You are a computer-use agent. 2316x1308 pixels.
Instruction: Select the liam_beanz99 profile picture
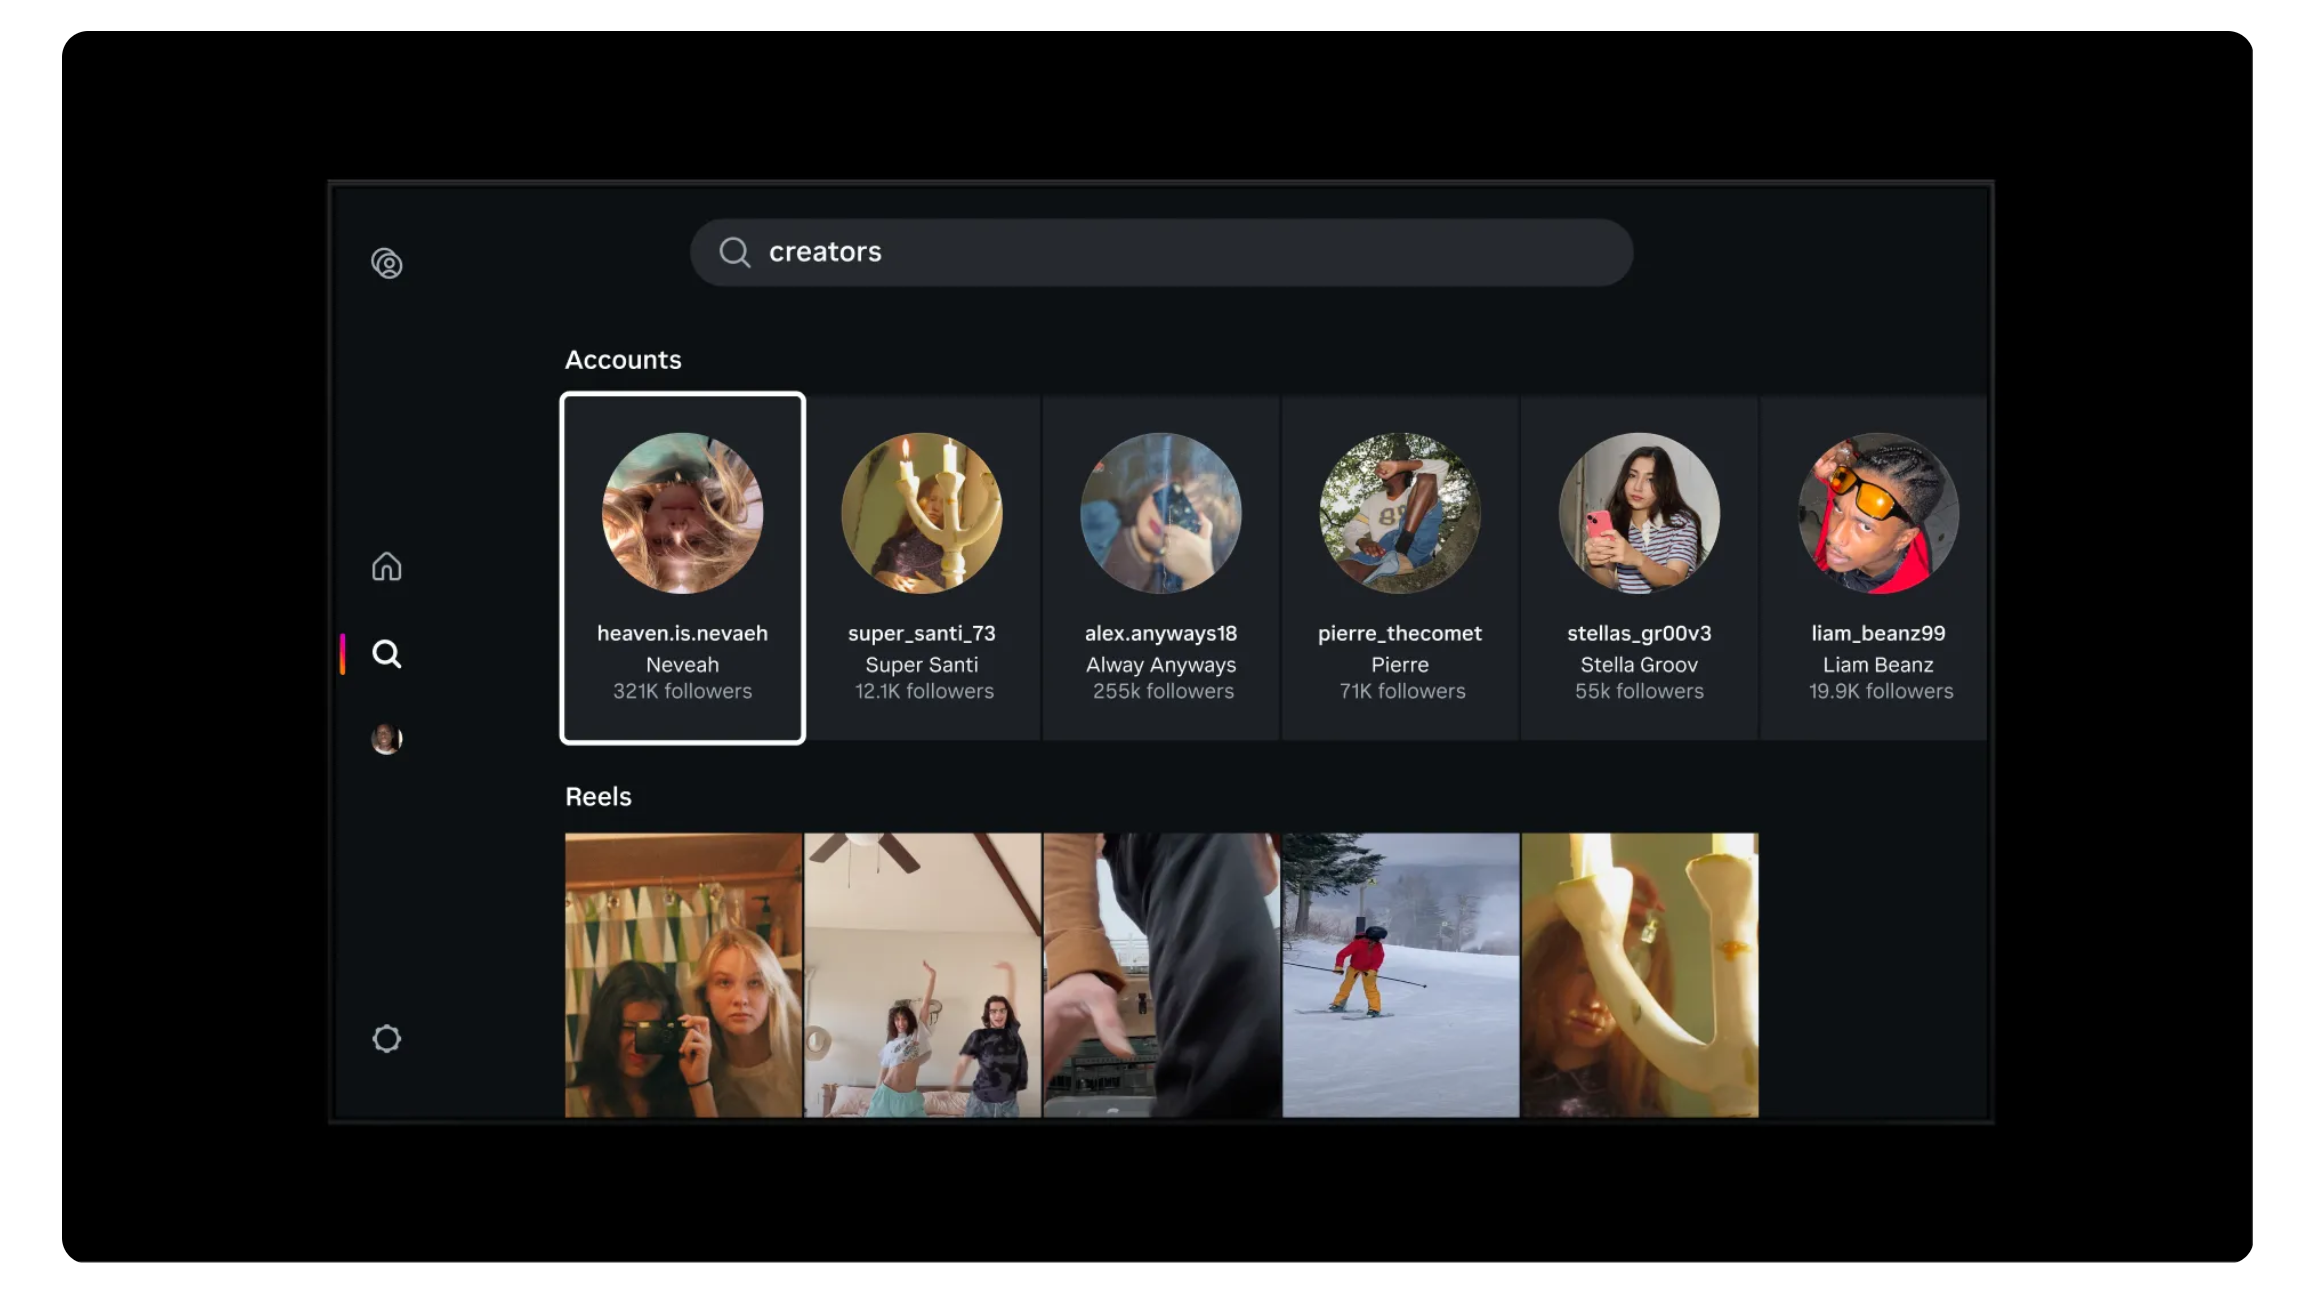(x=1877, y=513)
